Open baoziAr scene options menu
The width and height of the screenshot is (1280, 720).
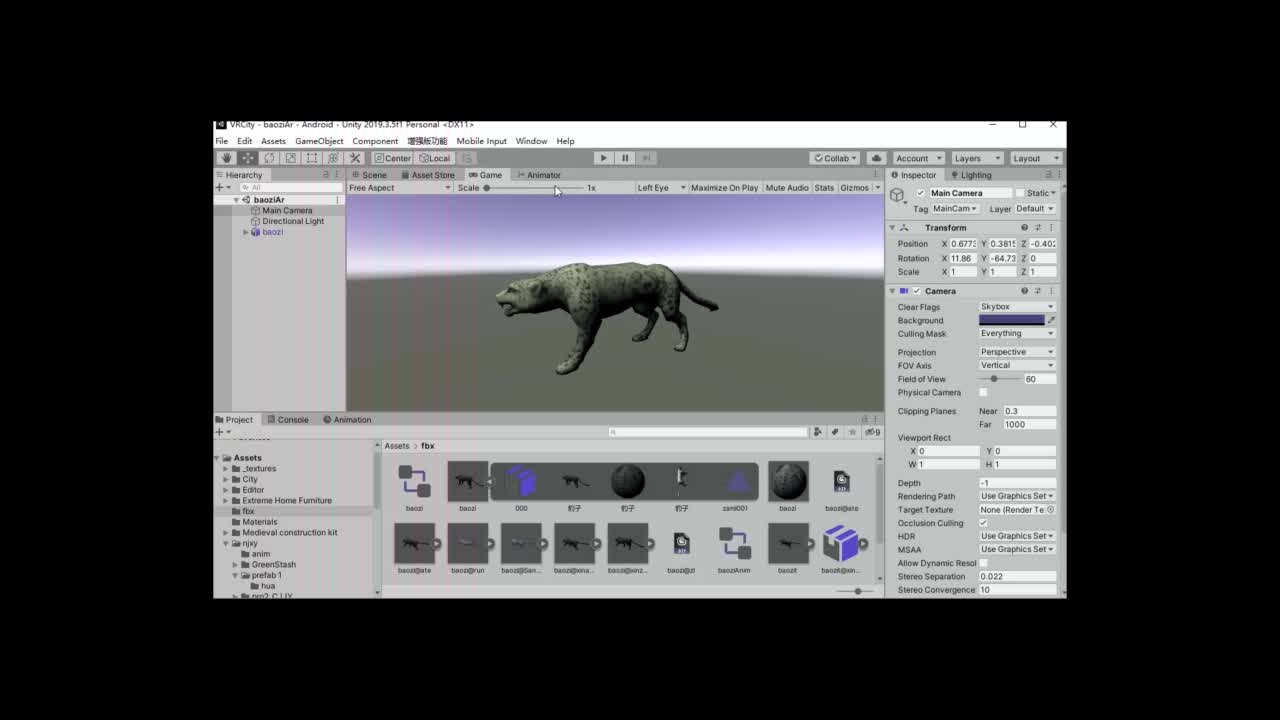coord(337,200)
